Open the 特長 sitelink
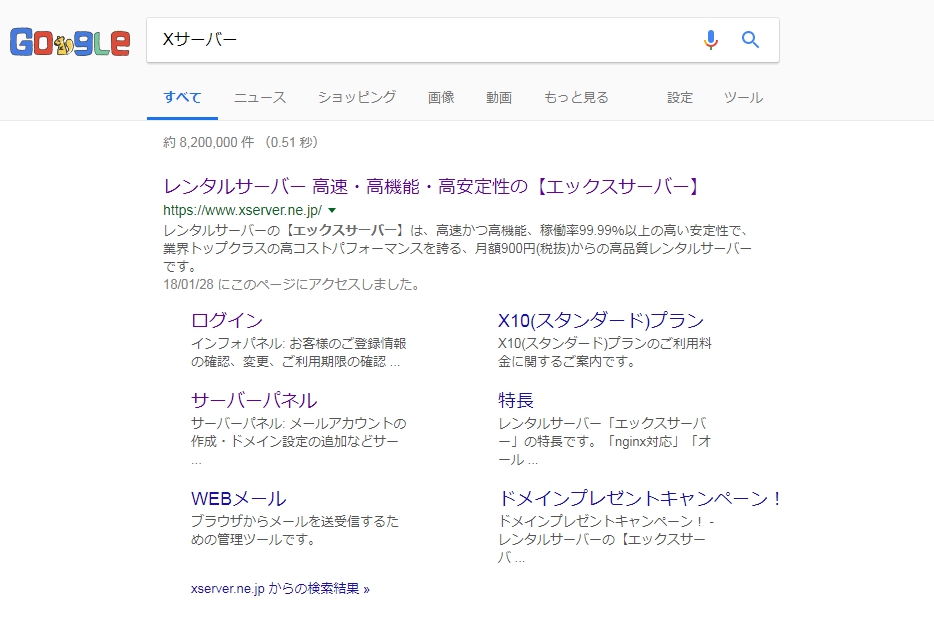Image resolution: width=934 pixels, height=617 pixels. [516, 400]
